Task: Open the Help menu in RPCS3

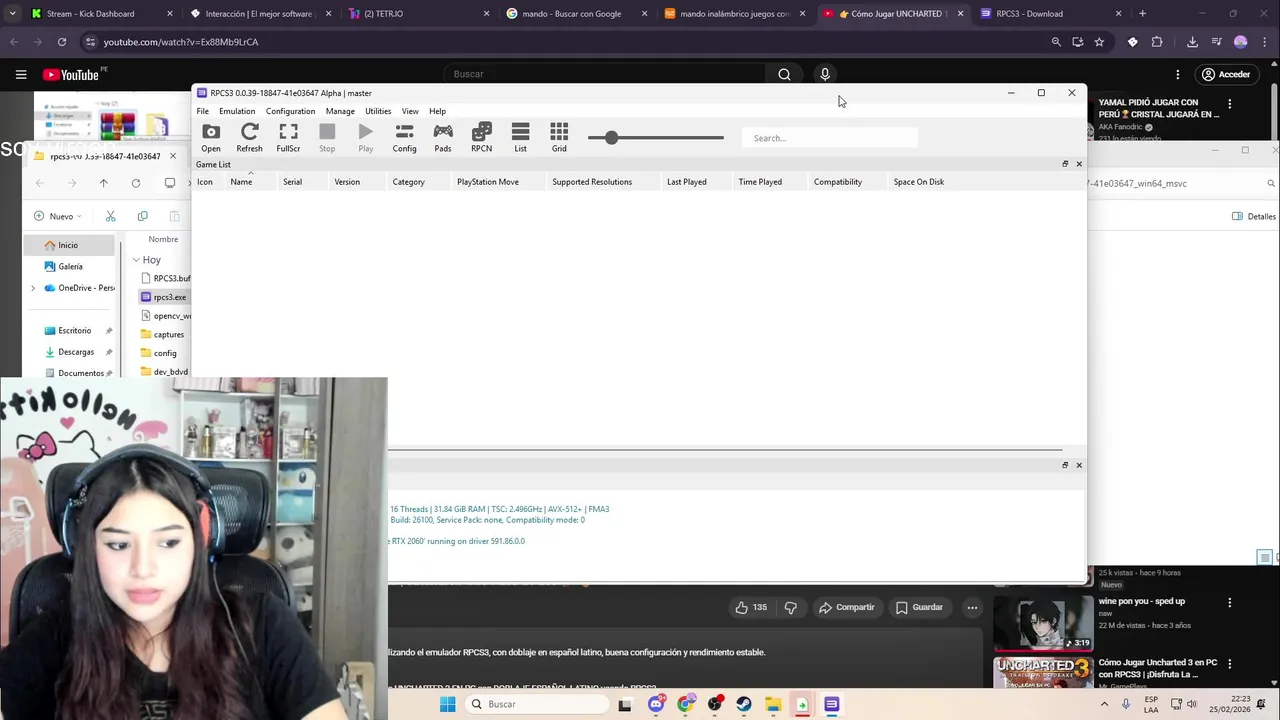Action: (x=437, y=111)
